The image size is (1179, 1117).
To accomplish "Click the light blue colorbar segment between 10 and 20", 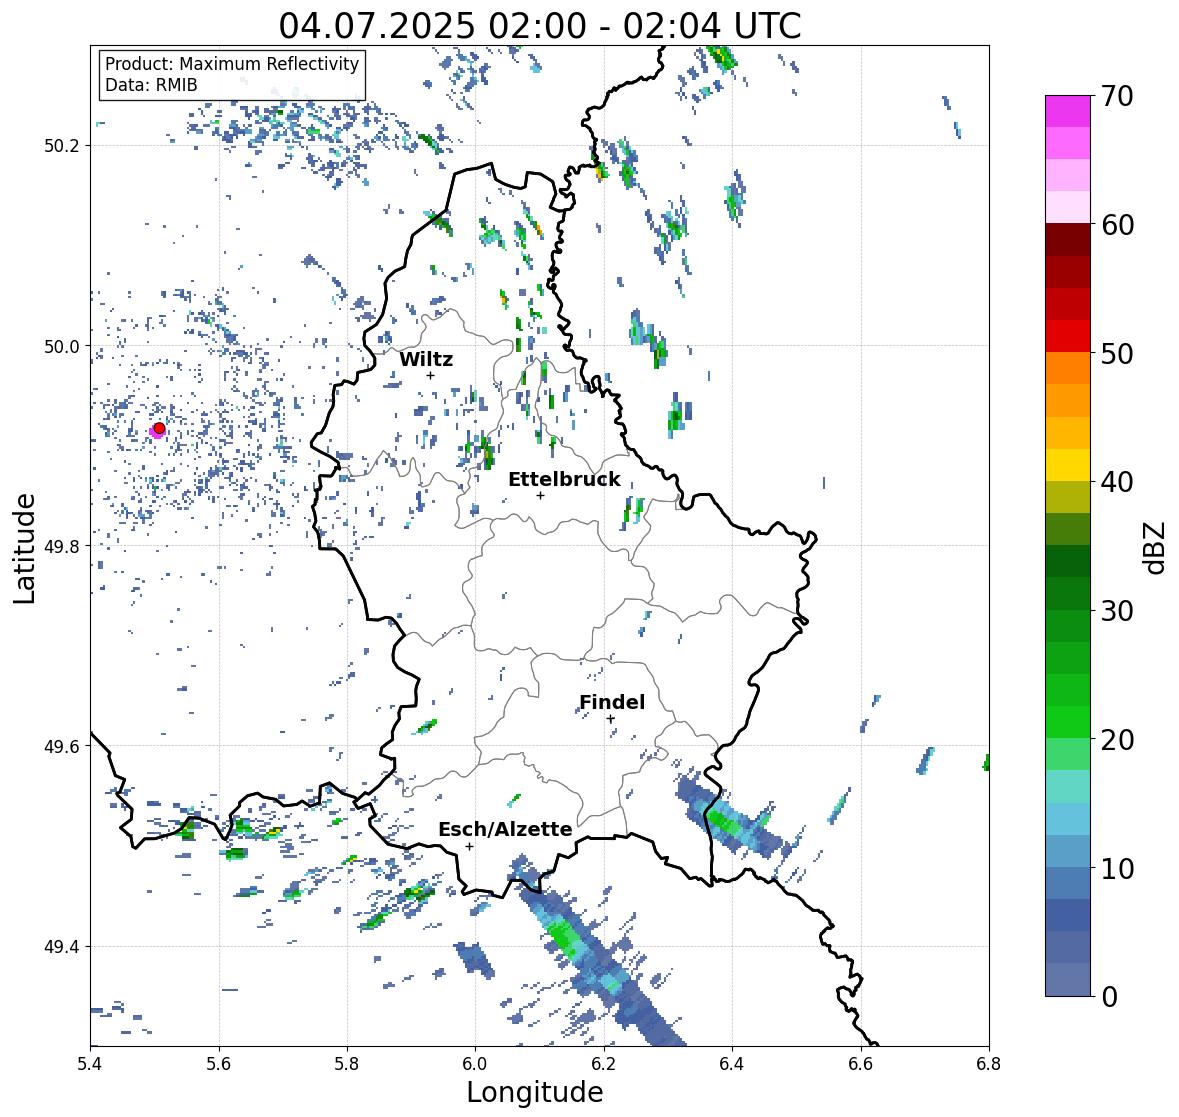I will pyautogui.click(x=1068, y=819).
